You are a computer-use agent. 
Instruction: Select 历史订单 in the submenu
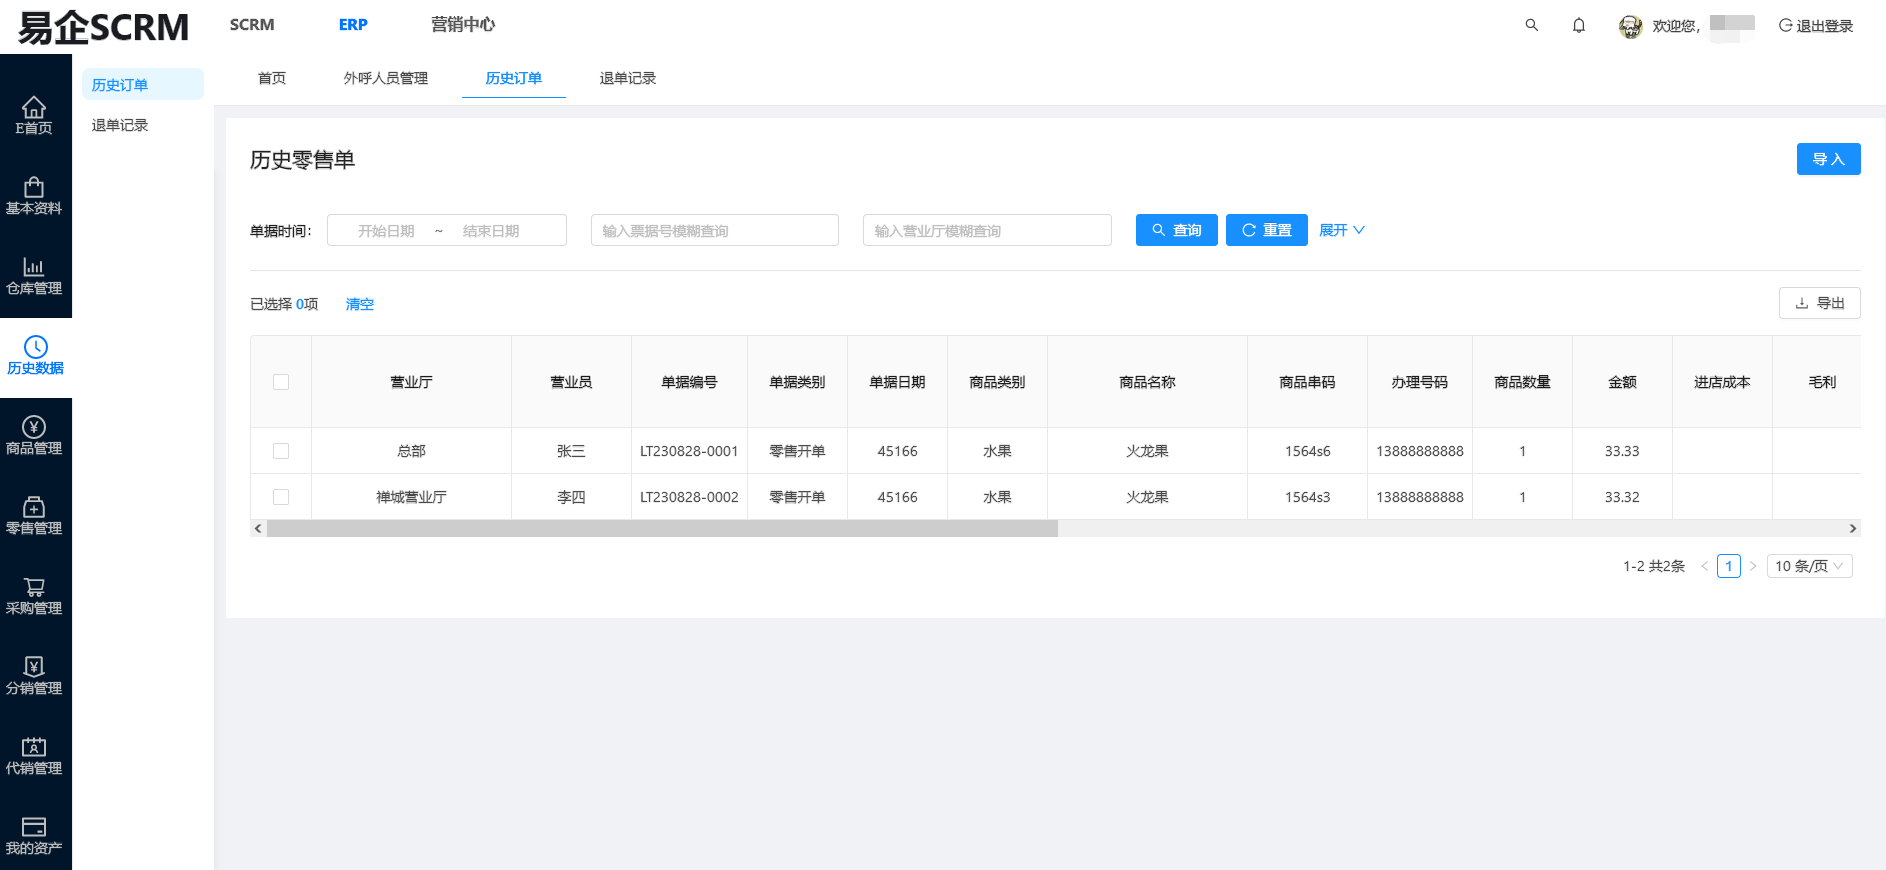(142, 85)
